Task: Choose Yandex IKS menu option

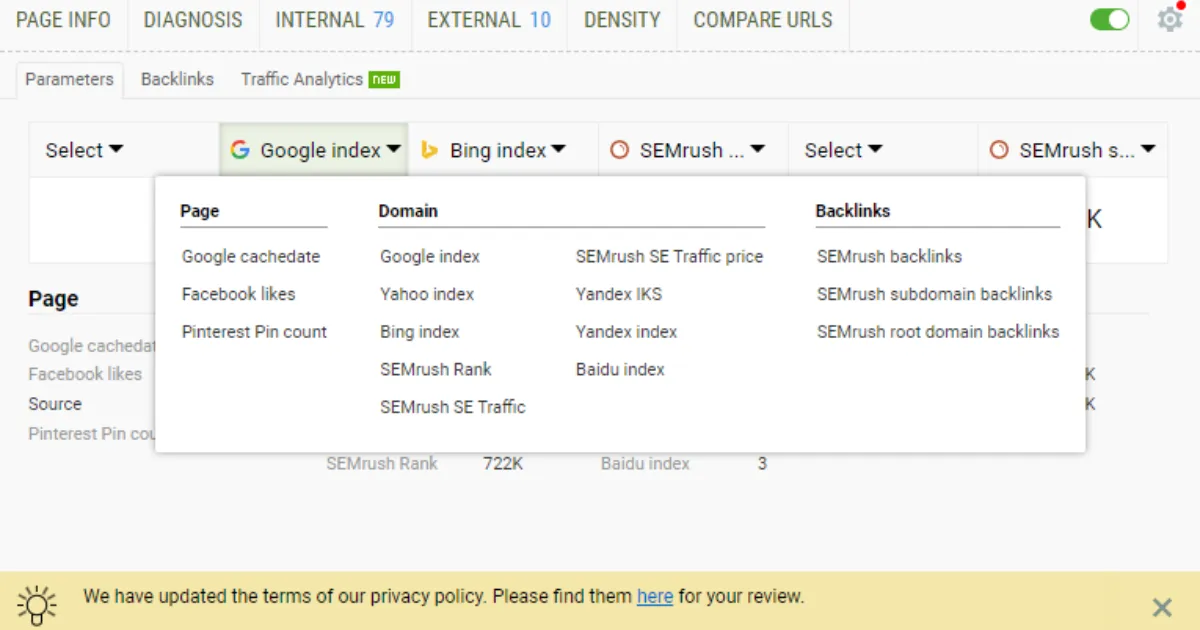Action: (619, 294)
